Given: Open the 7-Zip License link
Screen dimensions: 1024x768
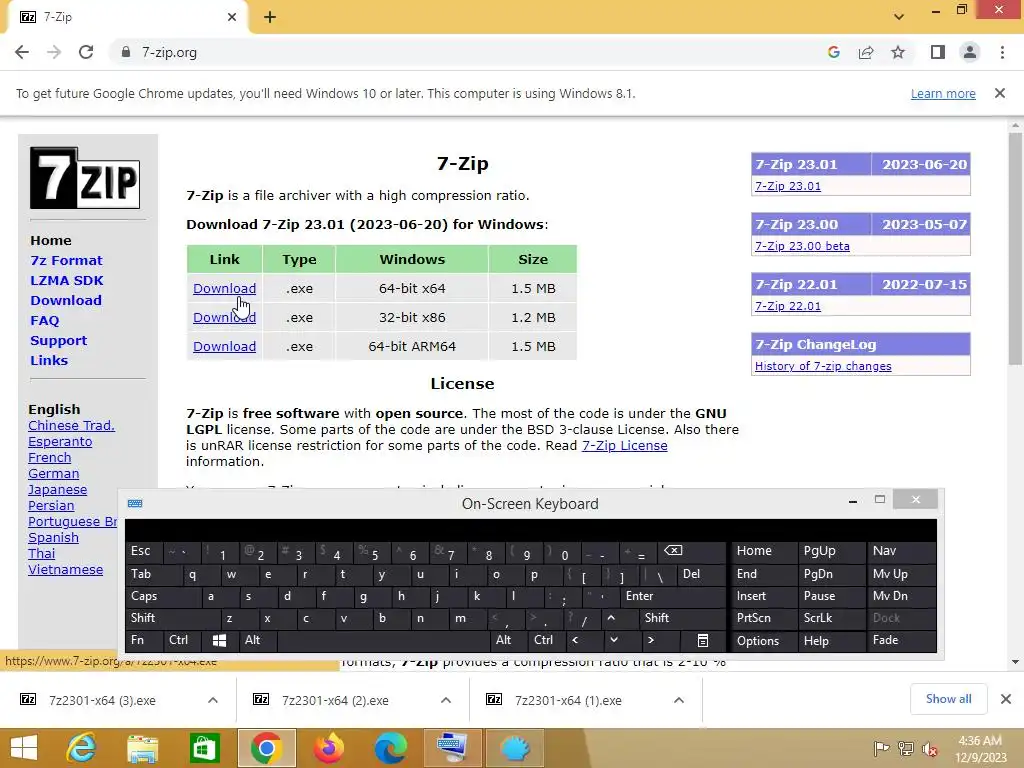Looking at the screenshot, I should point(624,445).
